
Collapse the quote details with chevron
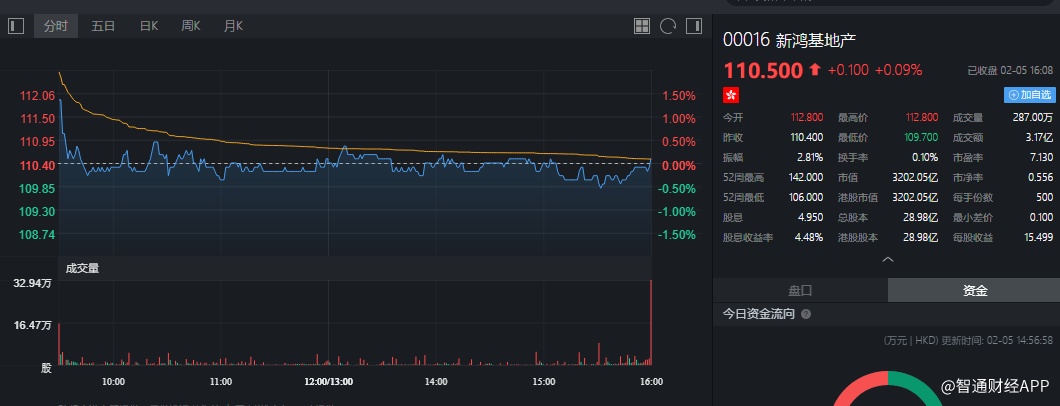pyautogui.click(x=887, y=259)
